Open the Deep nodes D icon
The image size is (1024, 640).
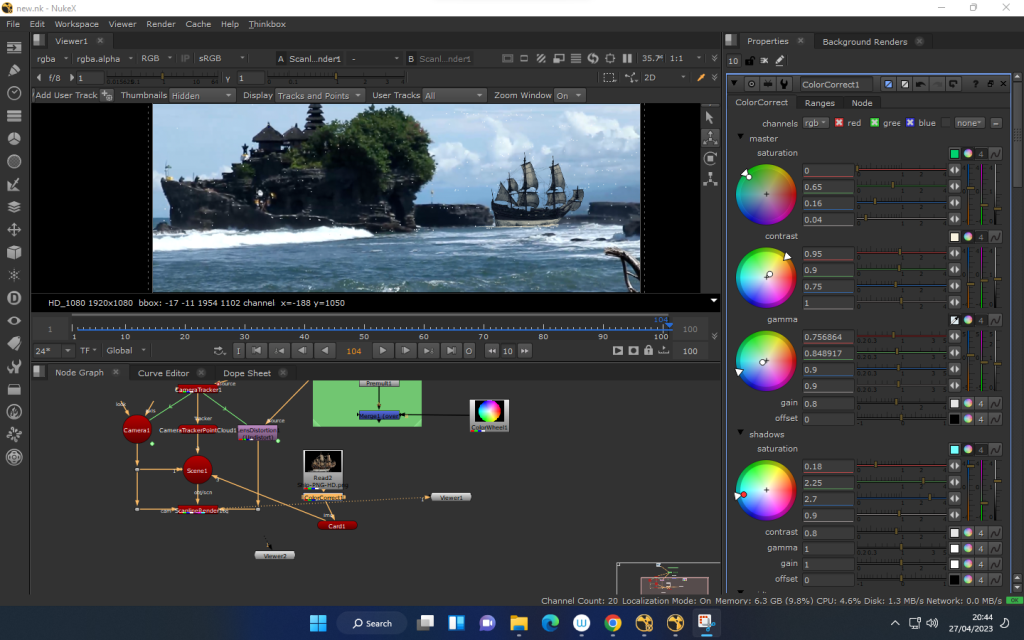(x=14, y=298)
